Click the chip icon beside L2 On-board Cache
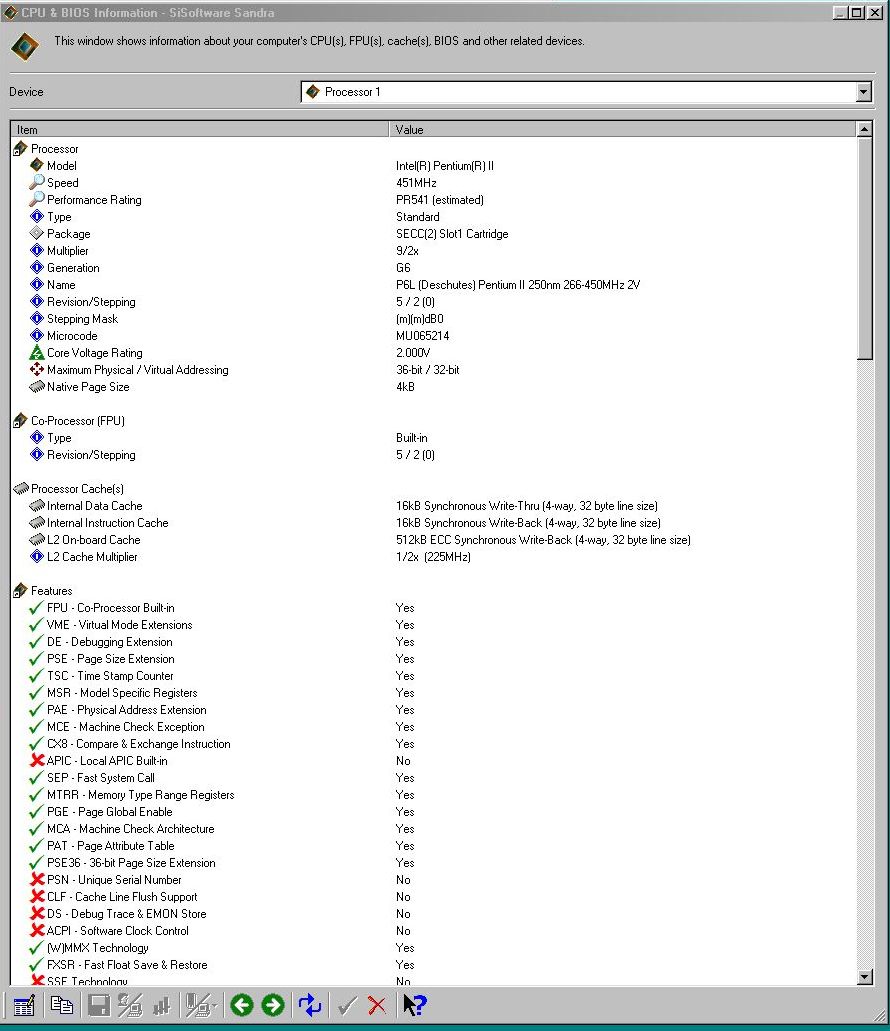The image size is (890, 1031). (37, 540)
